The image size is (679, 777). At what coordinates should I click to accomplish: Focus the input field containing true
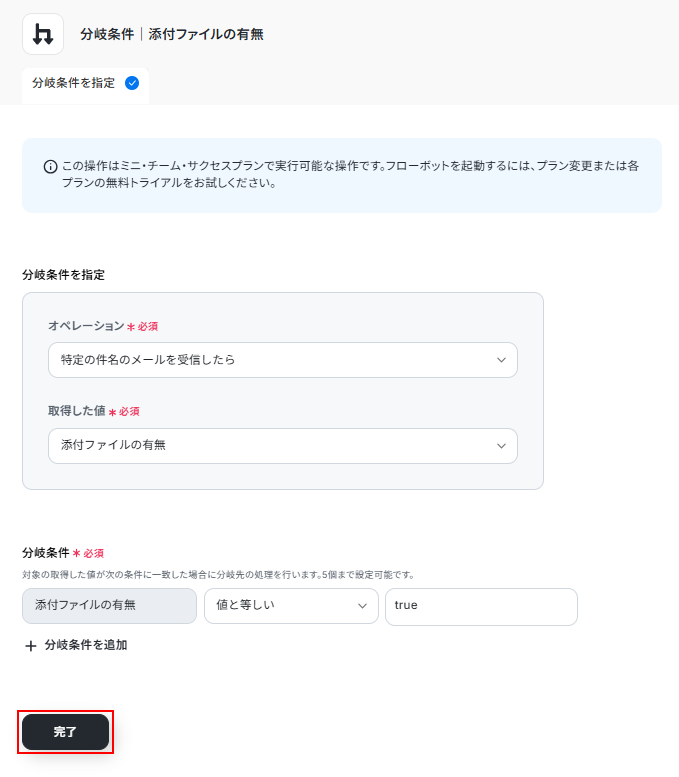pos(480,606)
